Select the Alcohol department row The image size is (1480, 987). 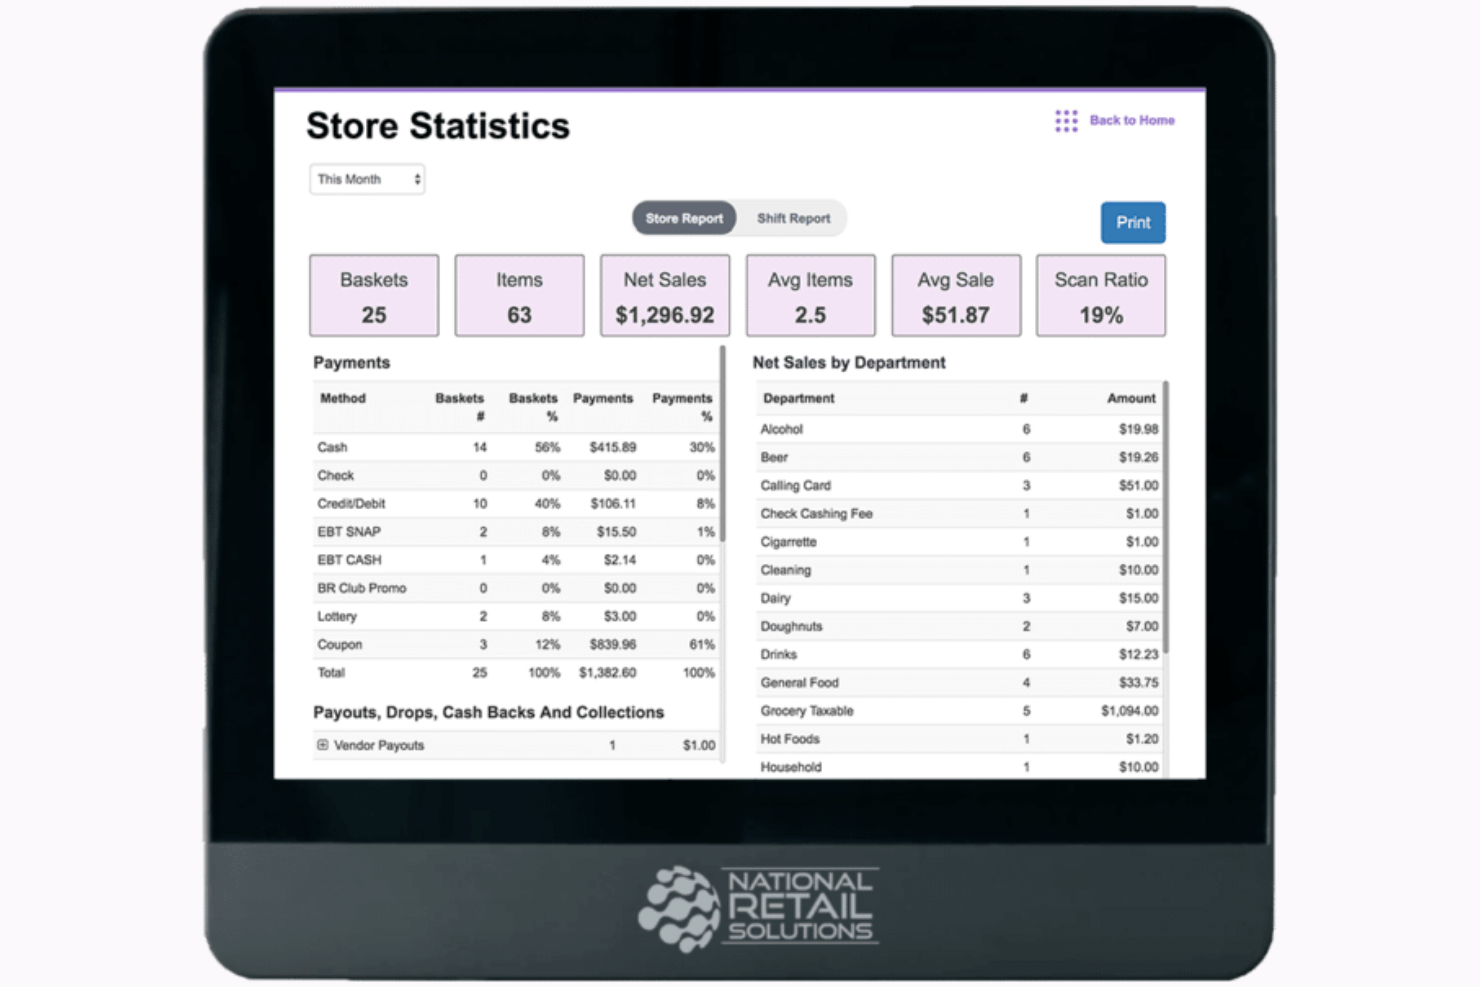click(x=959, y=429)
